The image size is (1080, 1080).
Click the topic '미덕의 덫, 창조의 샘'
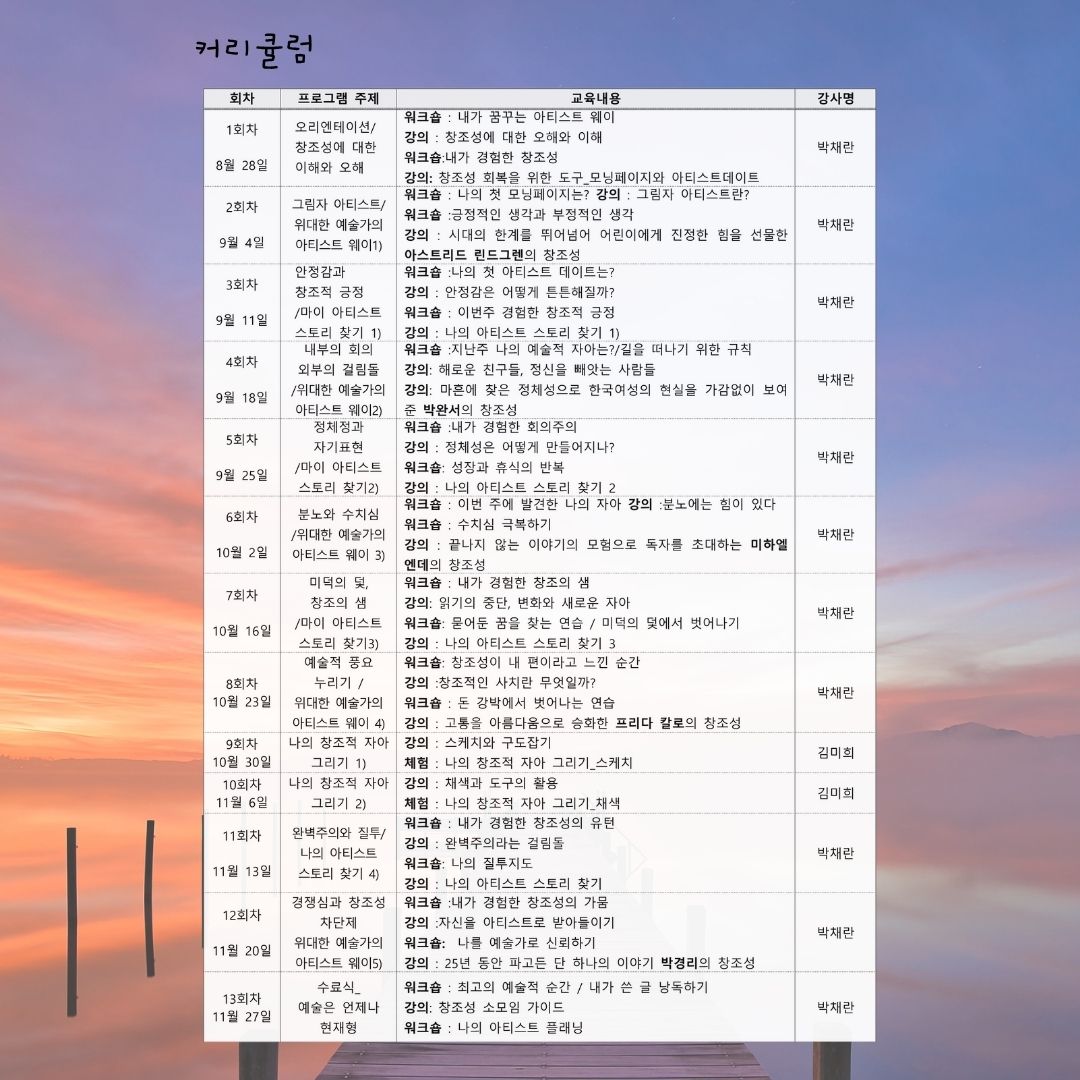[338, 593]
